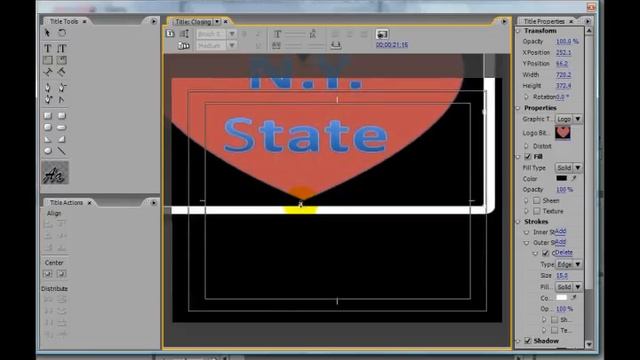Select the Clipped Corner Rectangle tool
Viewport: 640px width, 360px height.
[47, 127]
